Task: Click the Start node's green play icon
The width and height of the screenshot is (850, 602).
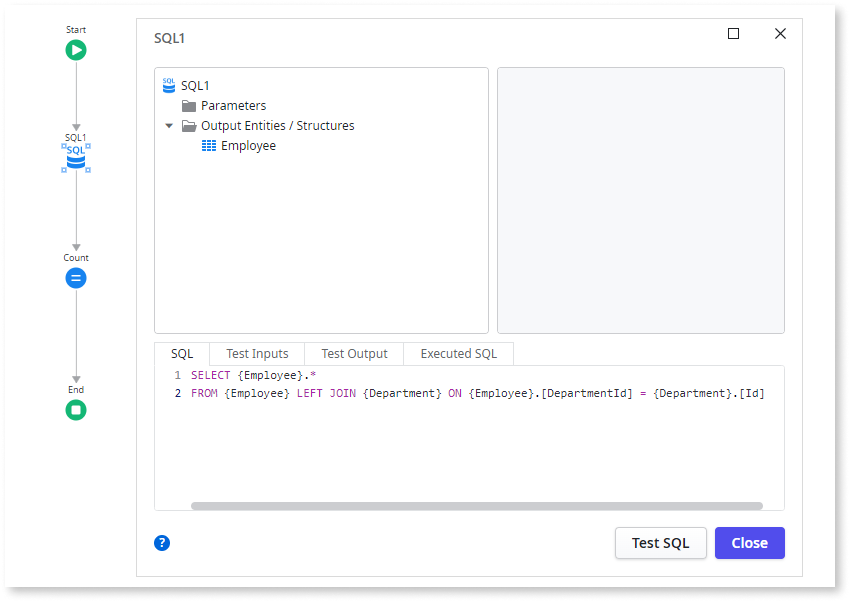Action: click(76, 48)
